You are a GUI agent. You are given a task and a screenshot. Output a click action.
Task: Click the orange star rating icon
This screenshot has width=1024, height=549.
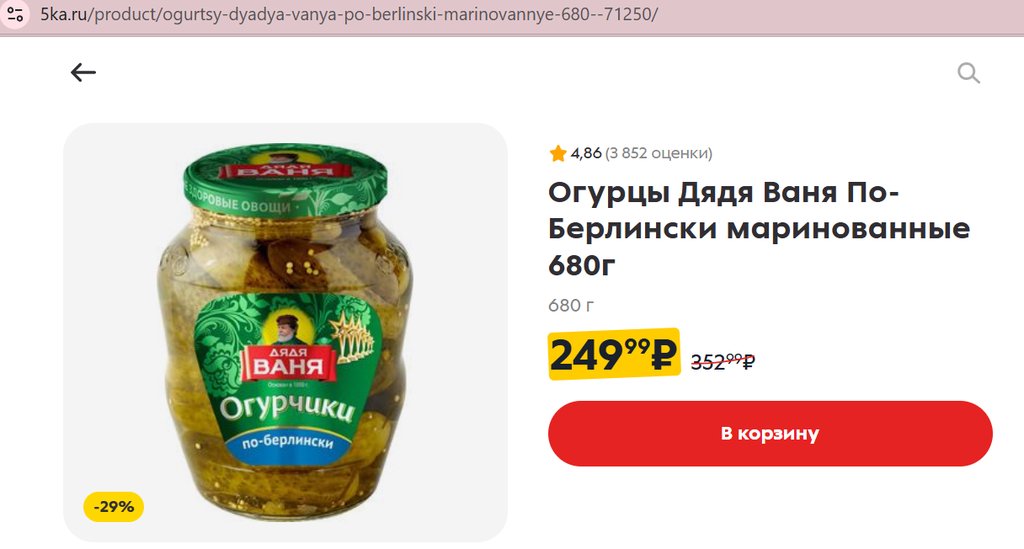[558, 153]
